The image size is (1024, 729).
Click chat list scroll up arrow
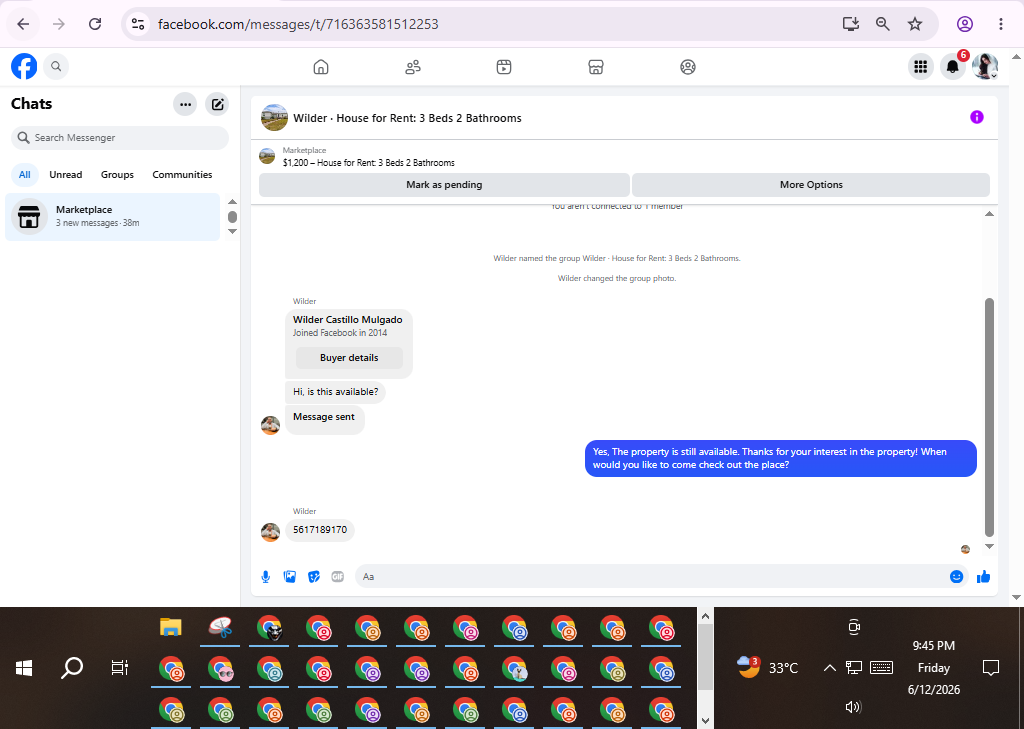tap(232, 202)
